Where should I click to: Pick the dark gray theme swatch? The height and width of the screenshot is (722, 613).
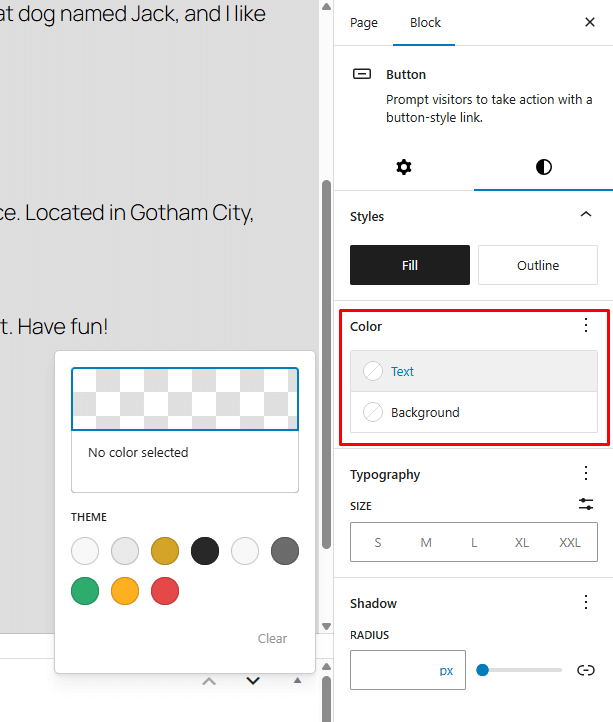coord(285,551)
